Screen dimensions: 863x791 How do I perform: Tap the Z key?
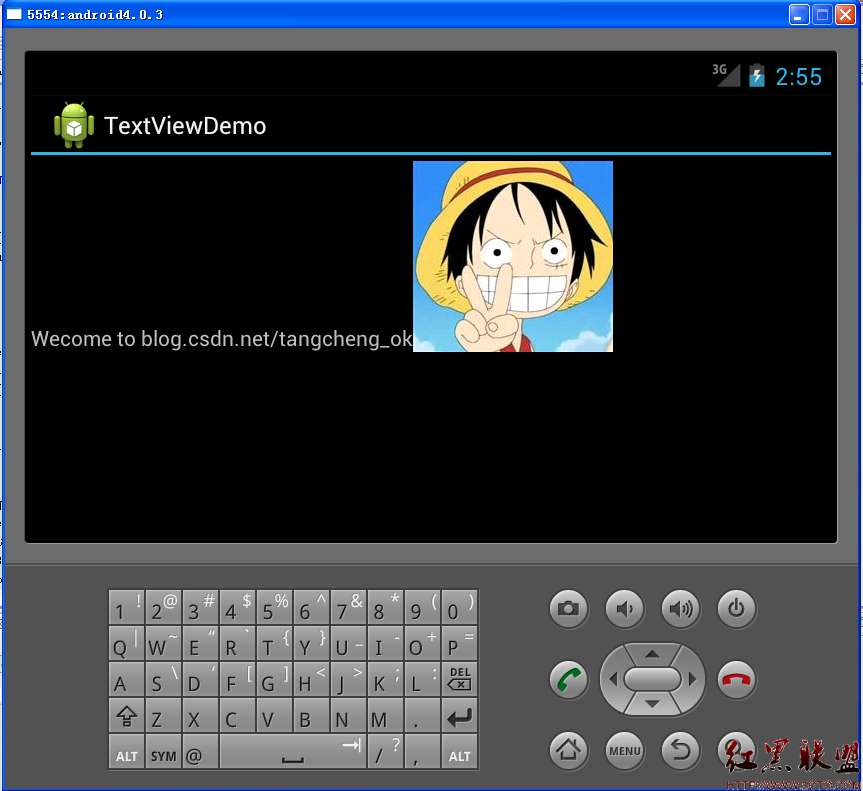(x=163, y=716)
